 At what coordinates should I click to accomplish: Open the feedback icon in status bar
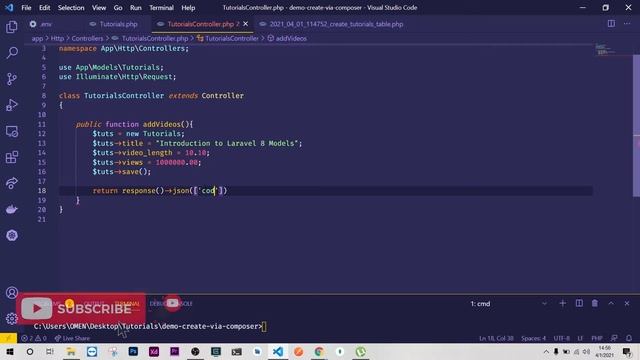click(614, 338)
